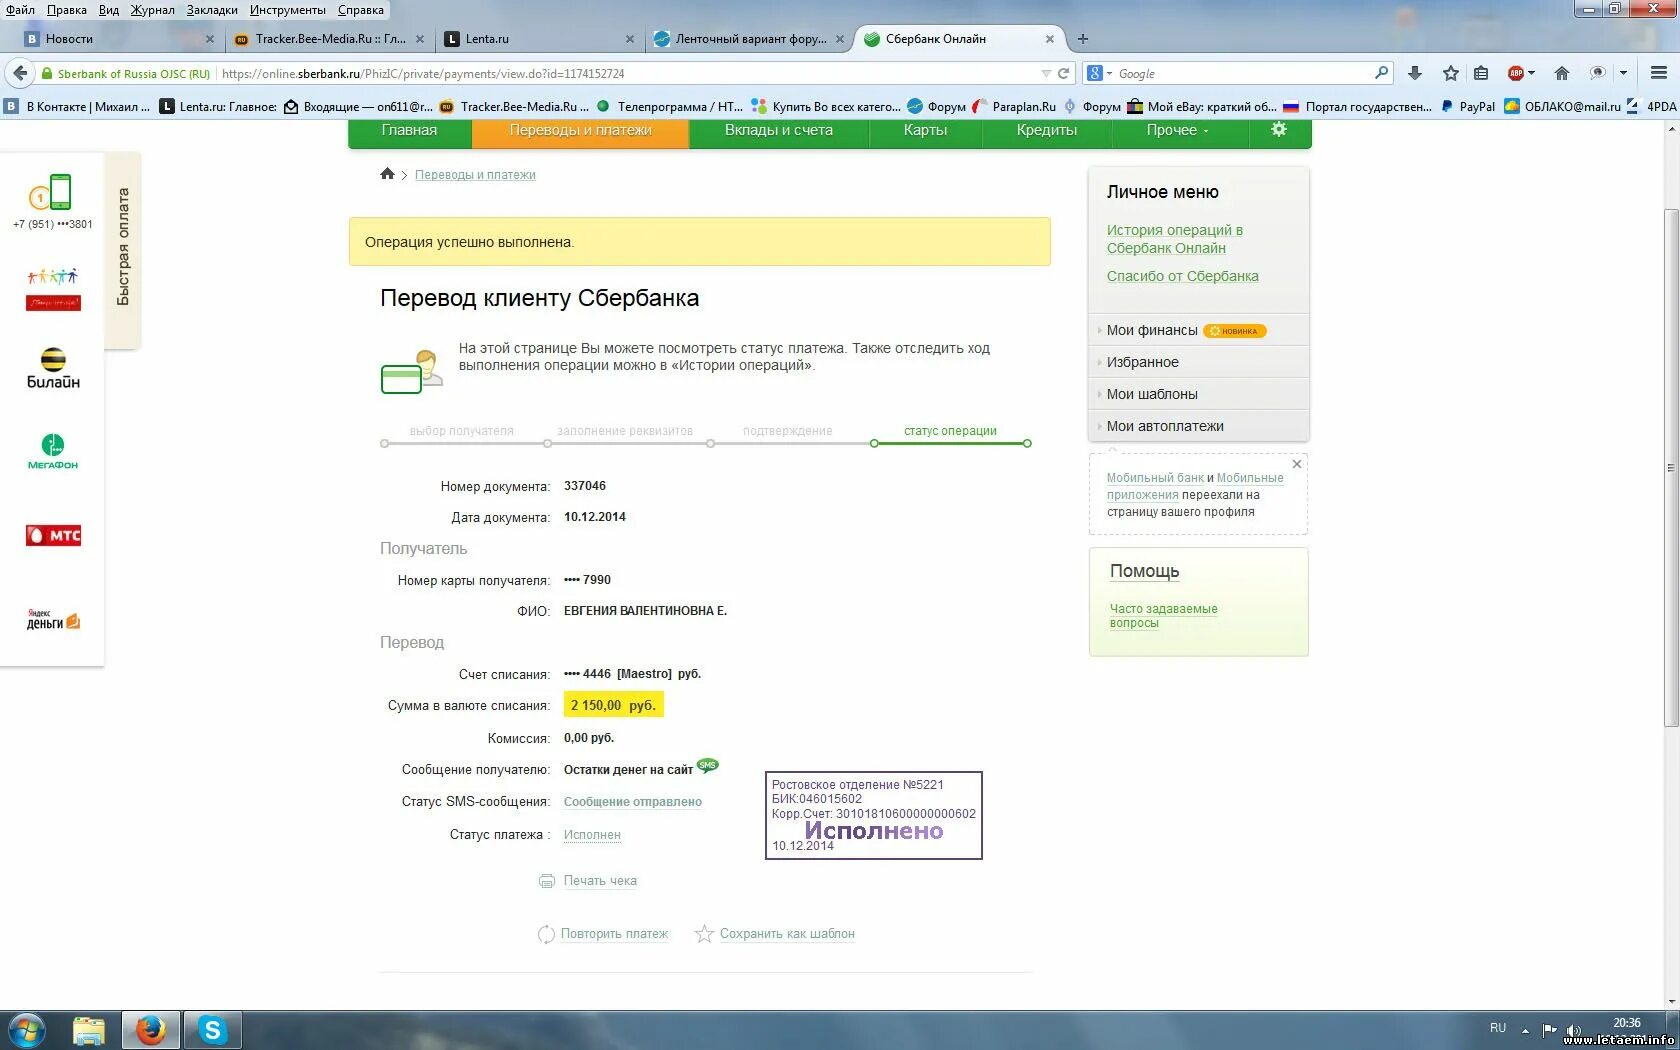
Task: Close the Новости browser tab
Action: point(210,39)
